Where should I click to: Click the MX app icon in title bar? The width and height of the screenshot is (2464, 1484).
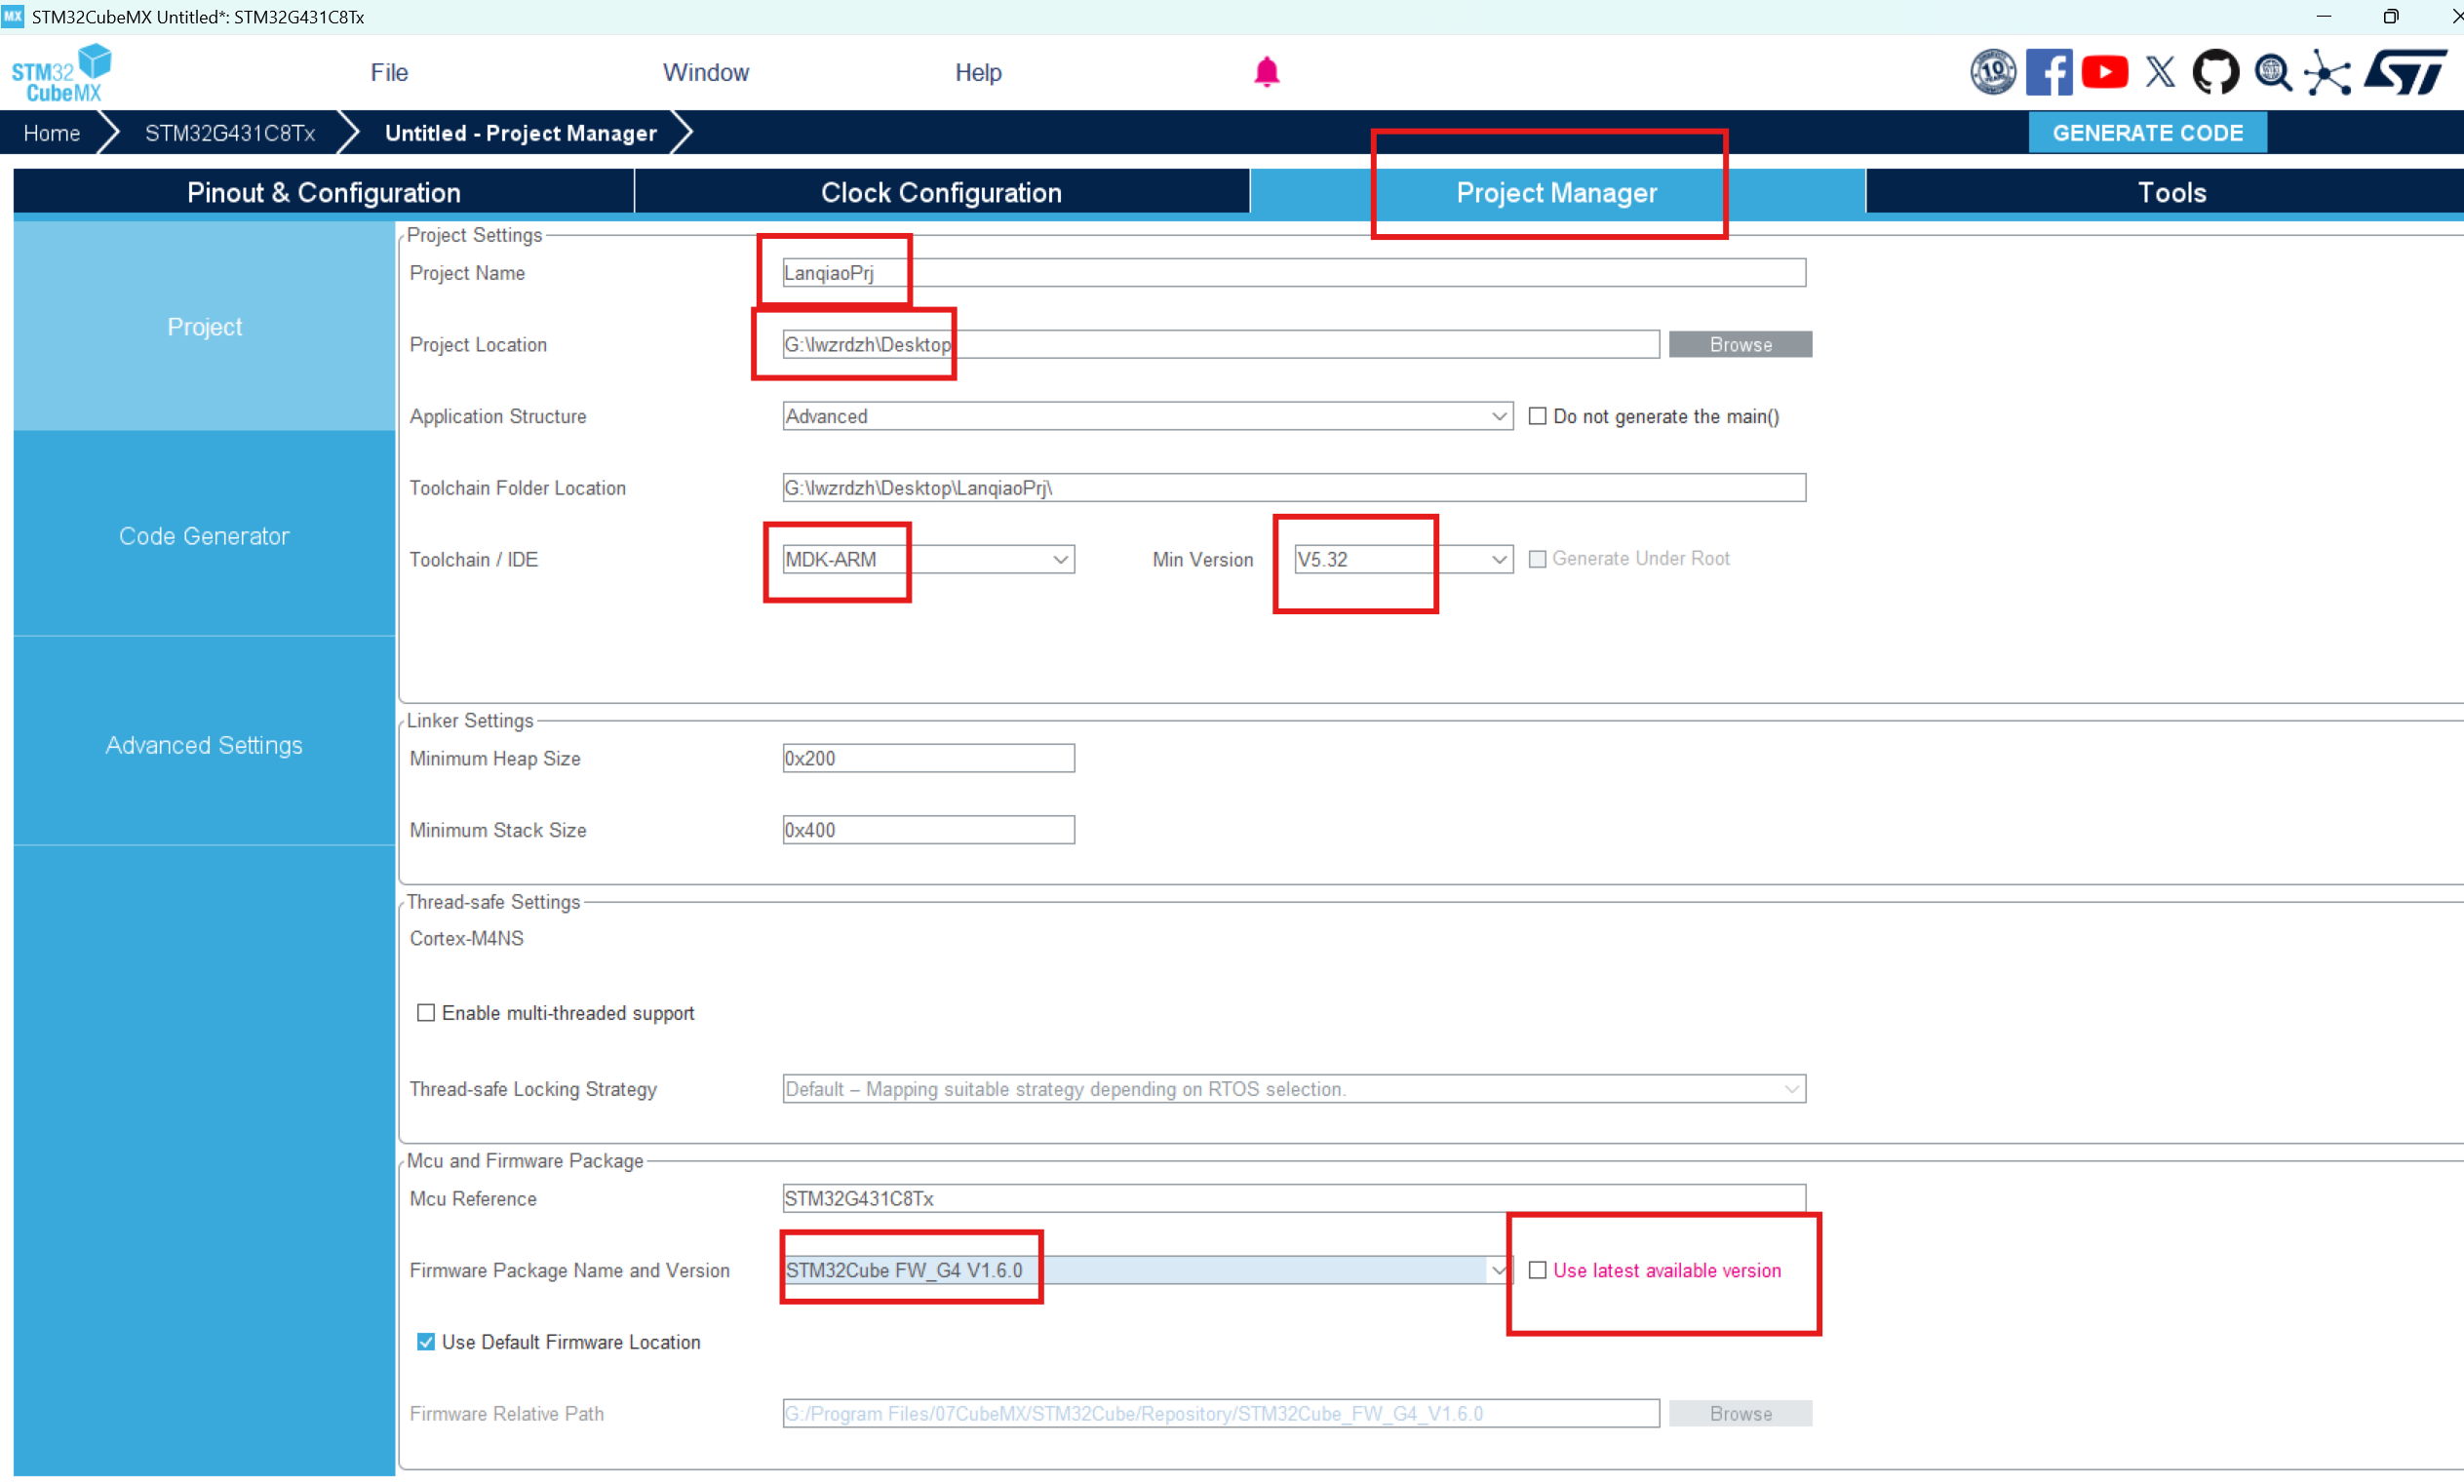tap(13, 16)
